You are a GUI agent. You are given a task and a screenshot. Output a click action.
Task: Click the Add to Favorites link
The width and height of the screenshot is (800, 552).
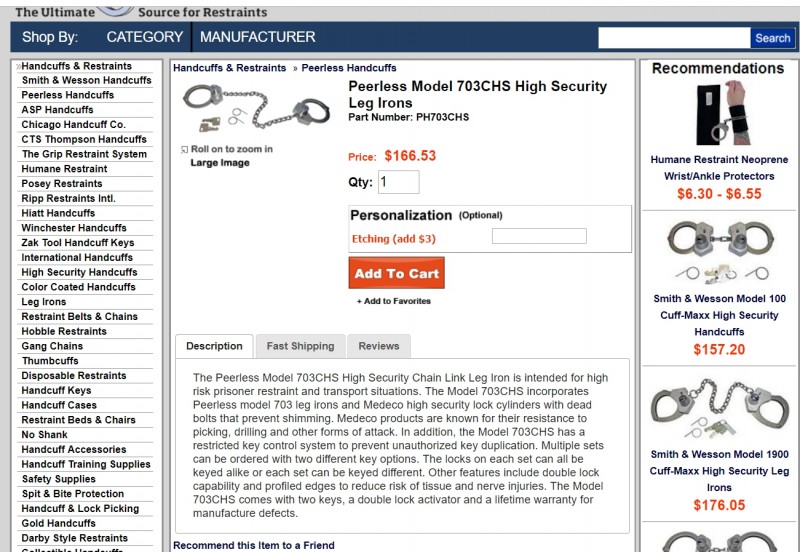[x=394, y=301]
